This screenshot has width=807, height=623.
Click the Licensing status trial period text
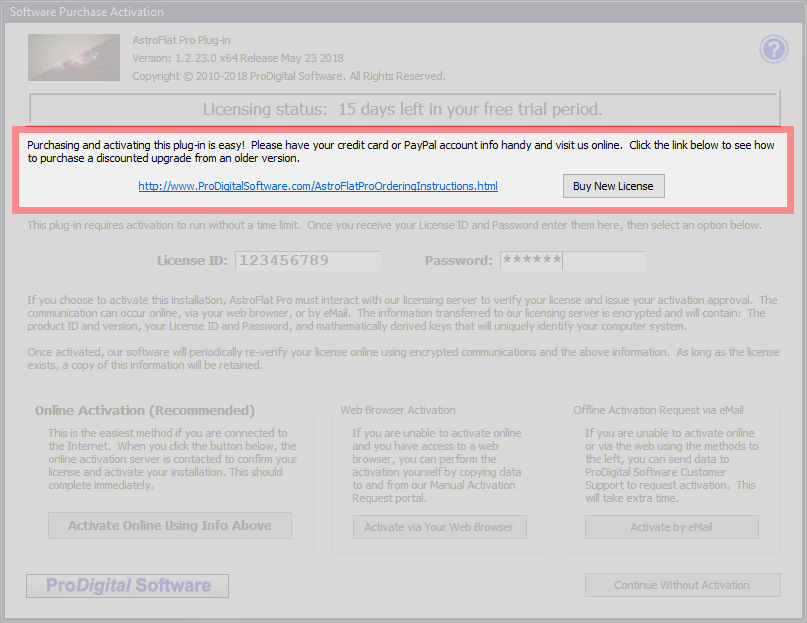coord(402,109)
